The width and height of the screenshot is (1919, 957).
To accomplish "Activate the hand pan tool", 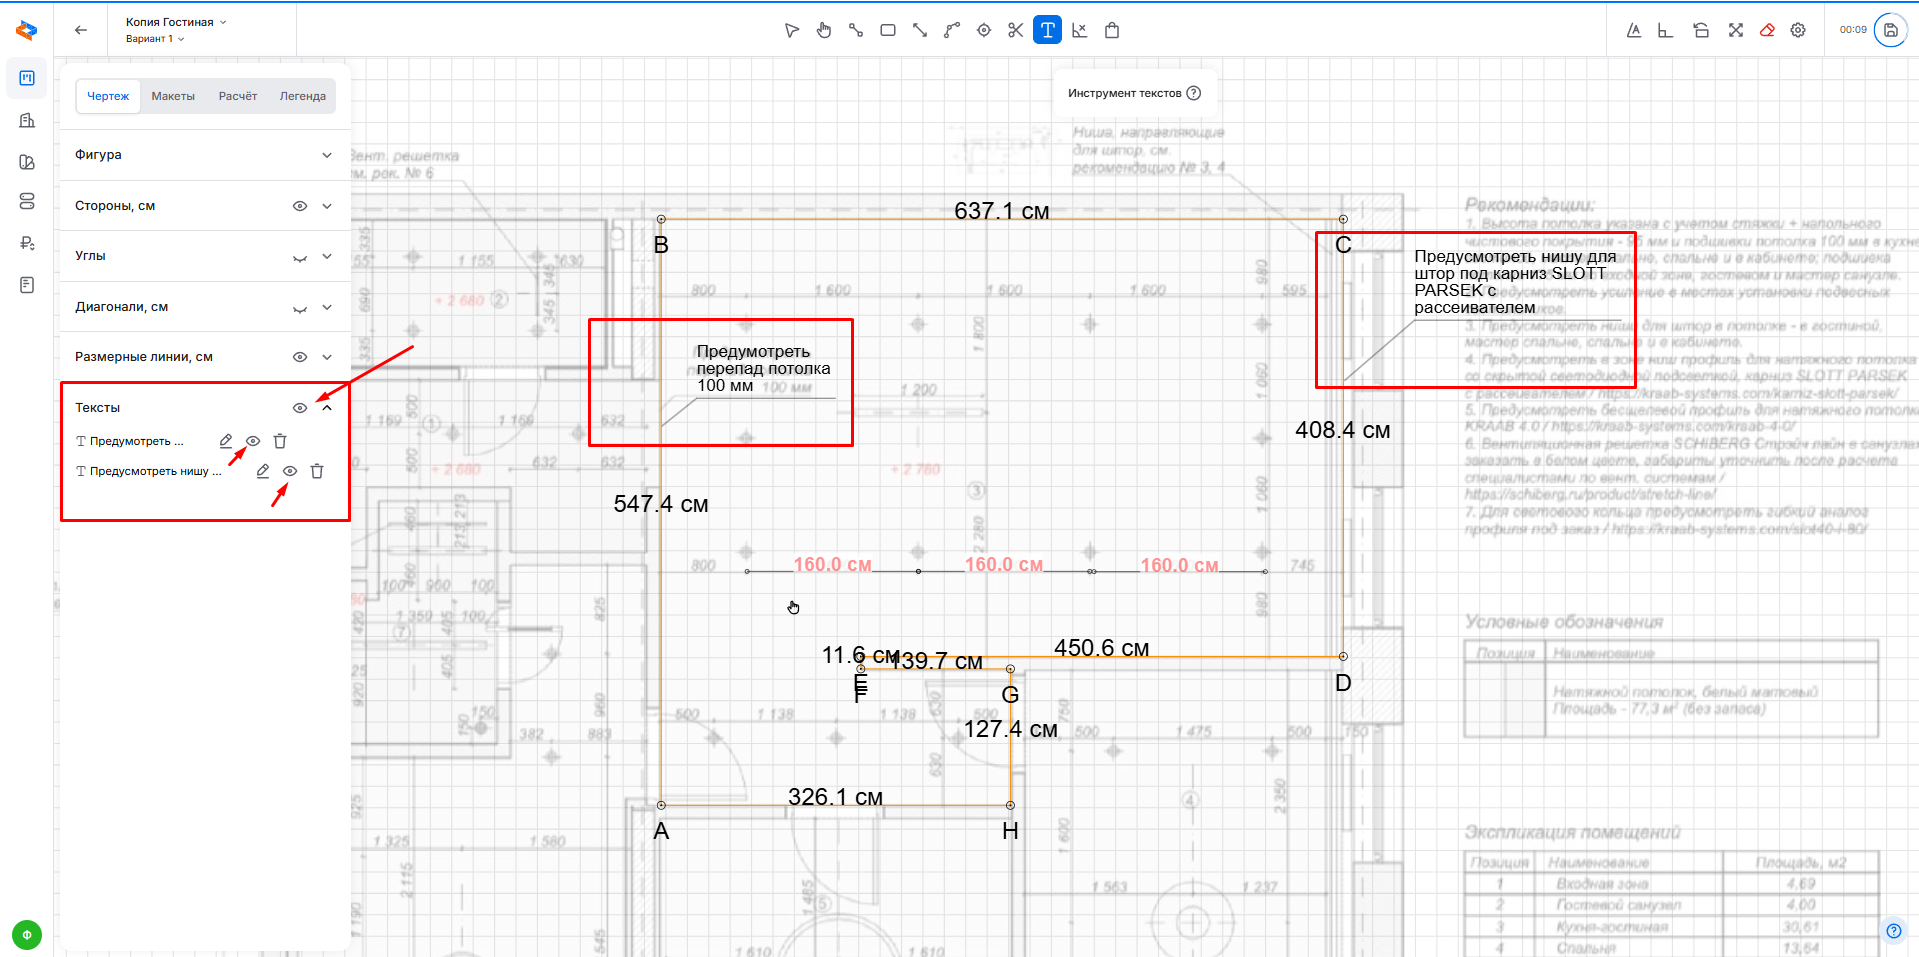I will [x=823, y=30].
